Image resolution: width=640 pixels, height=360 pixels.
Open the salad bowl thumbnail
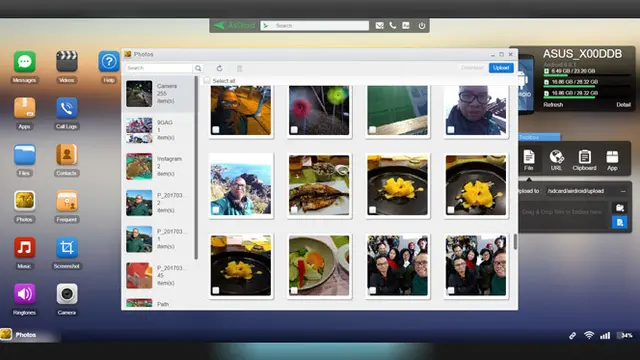click(319, 266)
